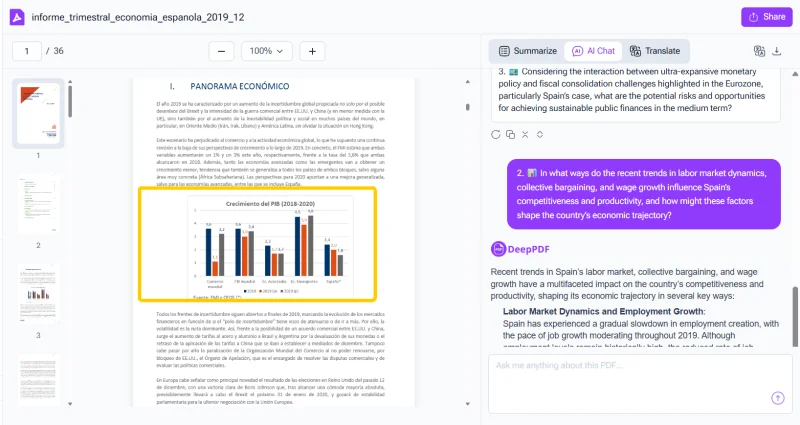Viewport: 800px width, 425px height.
Task: Click the send message arrow icon
Action: 777,397
